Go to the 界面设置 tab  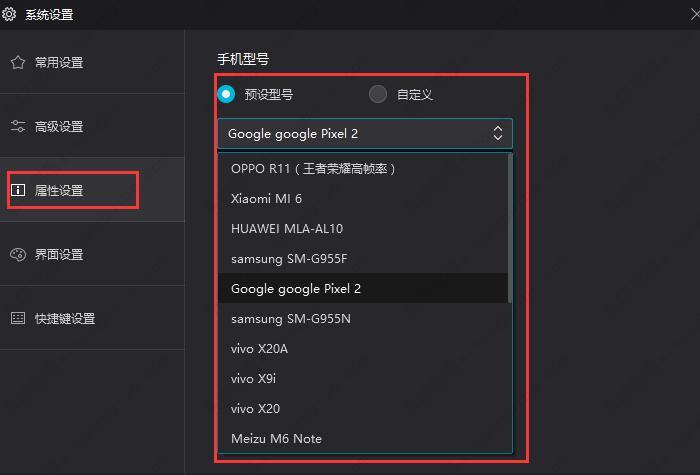click(92, 254)
